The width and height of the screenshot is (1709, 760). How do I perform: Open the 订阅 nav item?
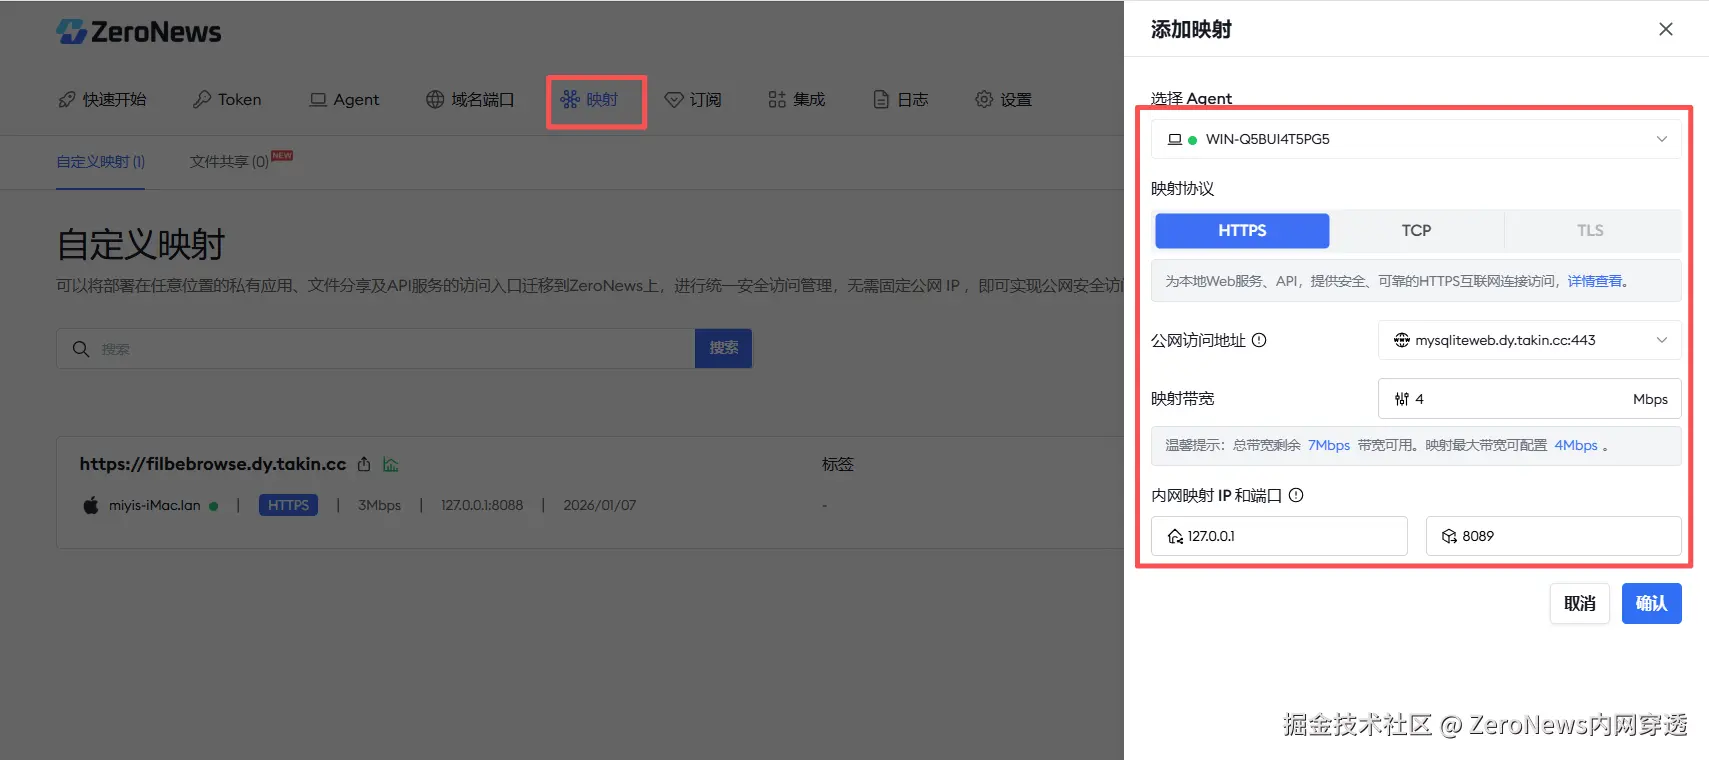[x=693, y=99]
